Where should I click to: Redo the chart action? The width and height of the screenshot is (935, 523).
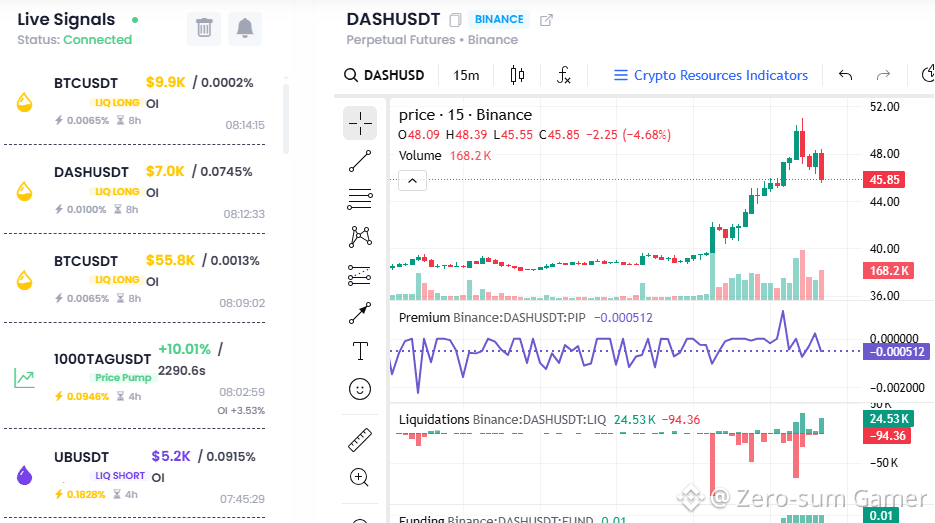click(x=883, y=75)
